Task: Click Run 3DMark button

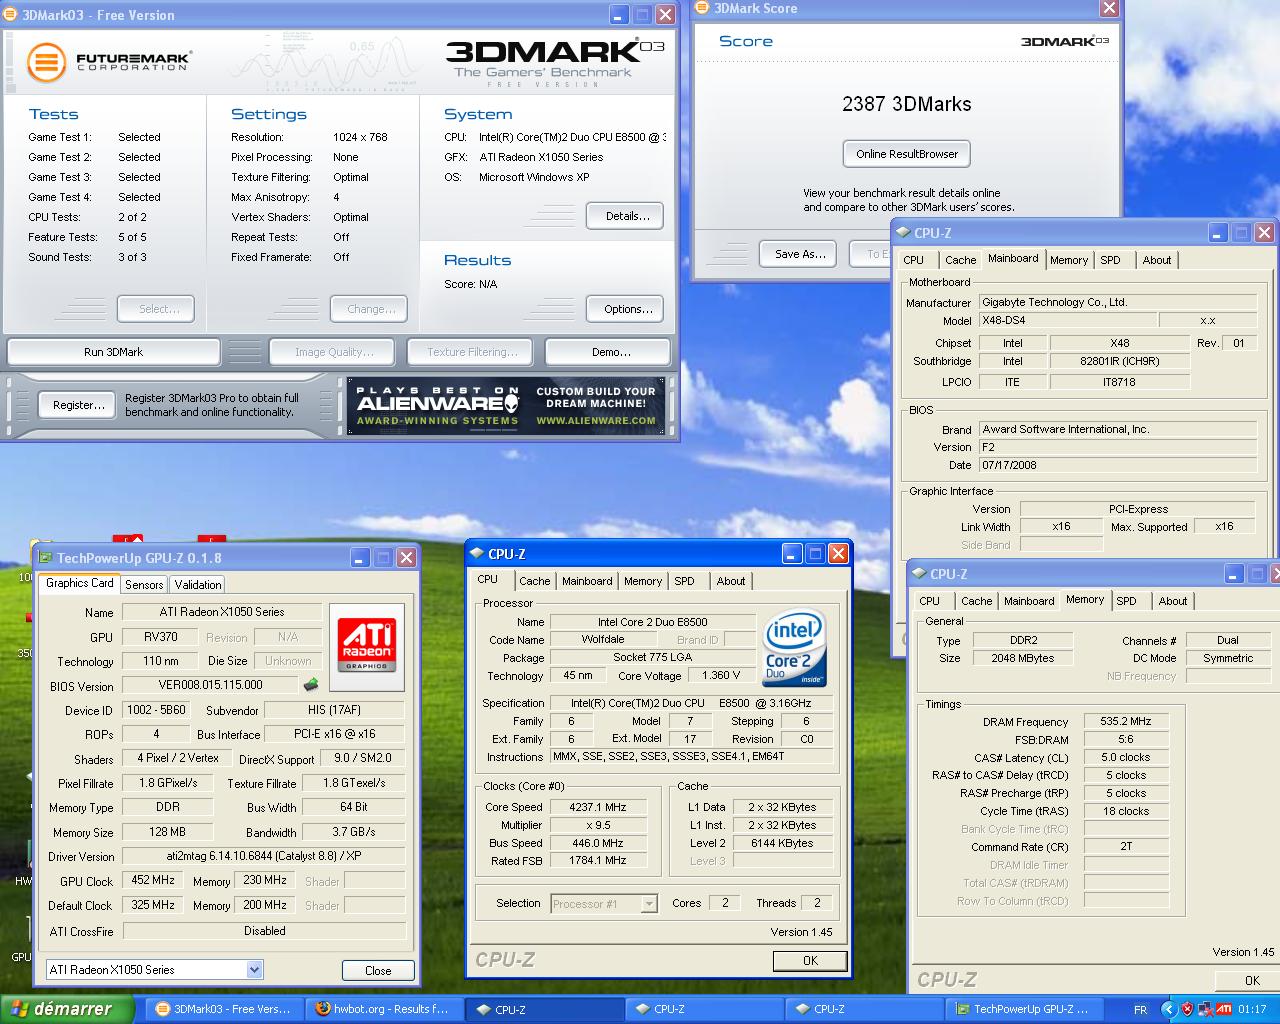Action: click(x=113, y=352)
